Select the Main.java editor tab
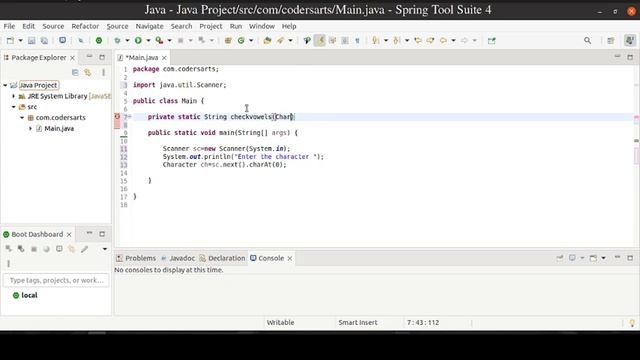Viewport: 640px width, 360px height. 141,58
